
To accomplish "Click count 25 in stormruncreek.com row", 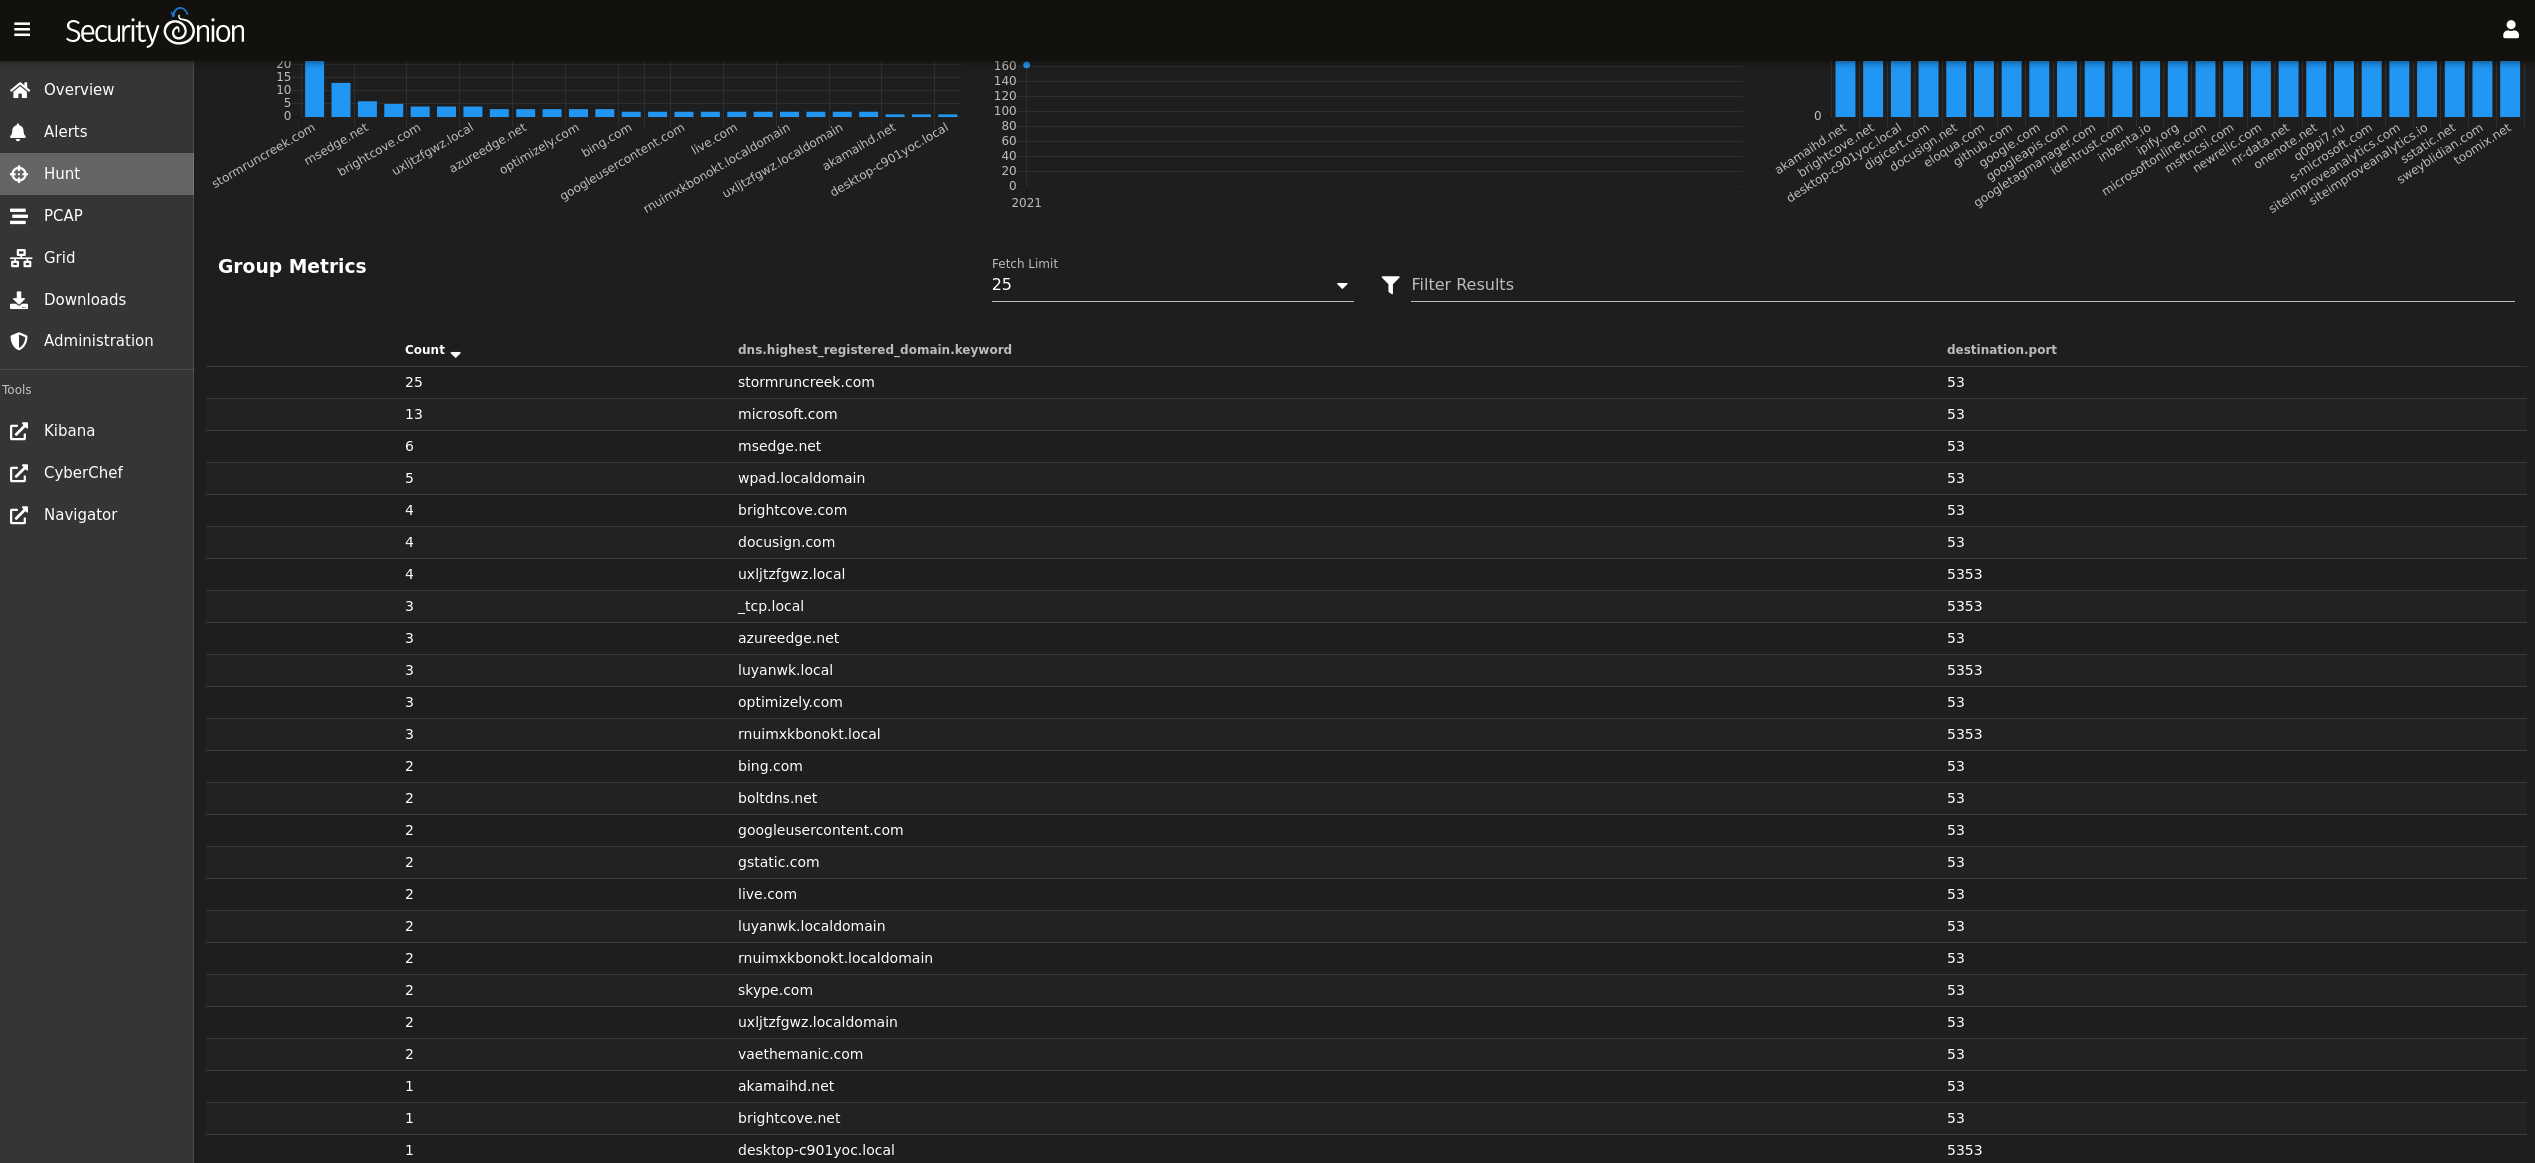I will (x=413, y=382).
